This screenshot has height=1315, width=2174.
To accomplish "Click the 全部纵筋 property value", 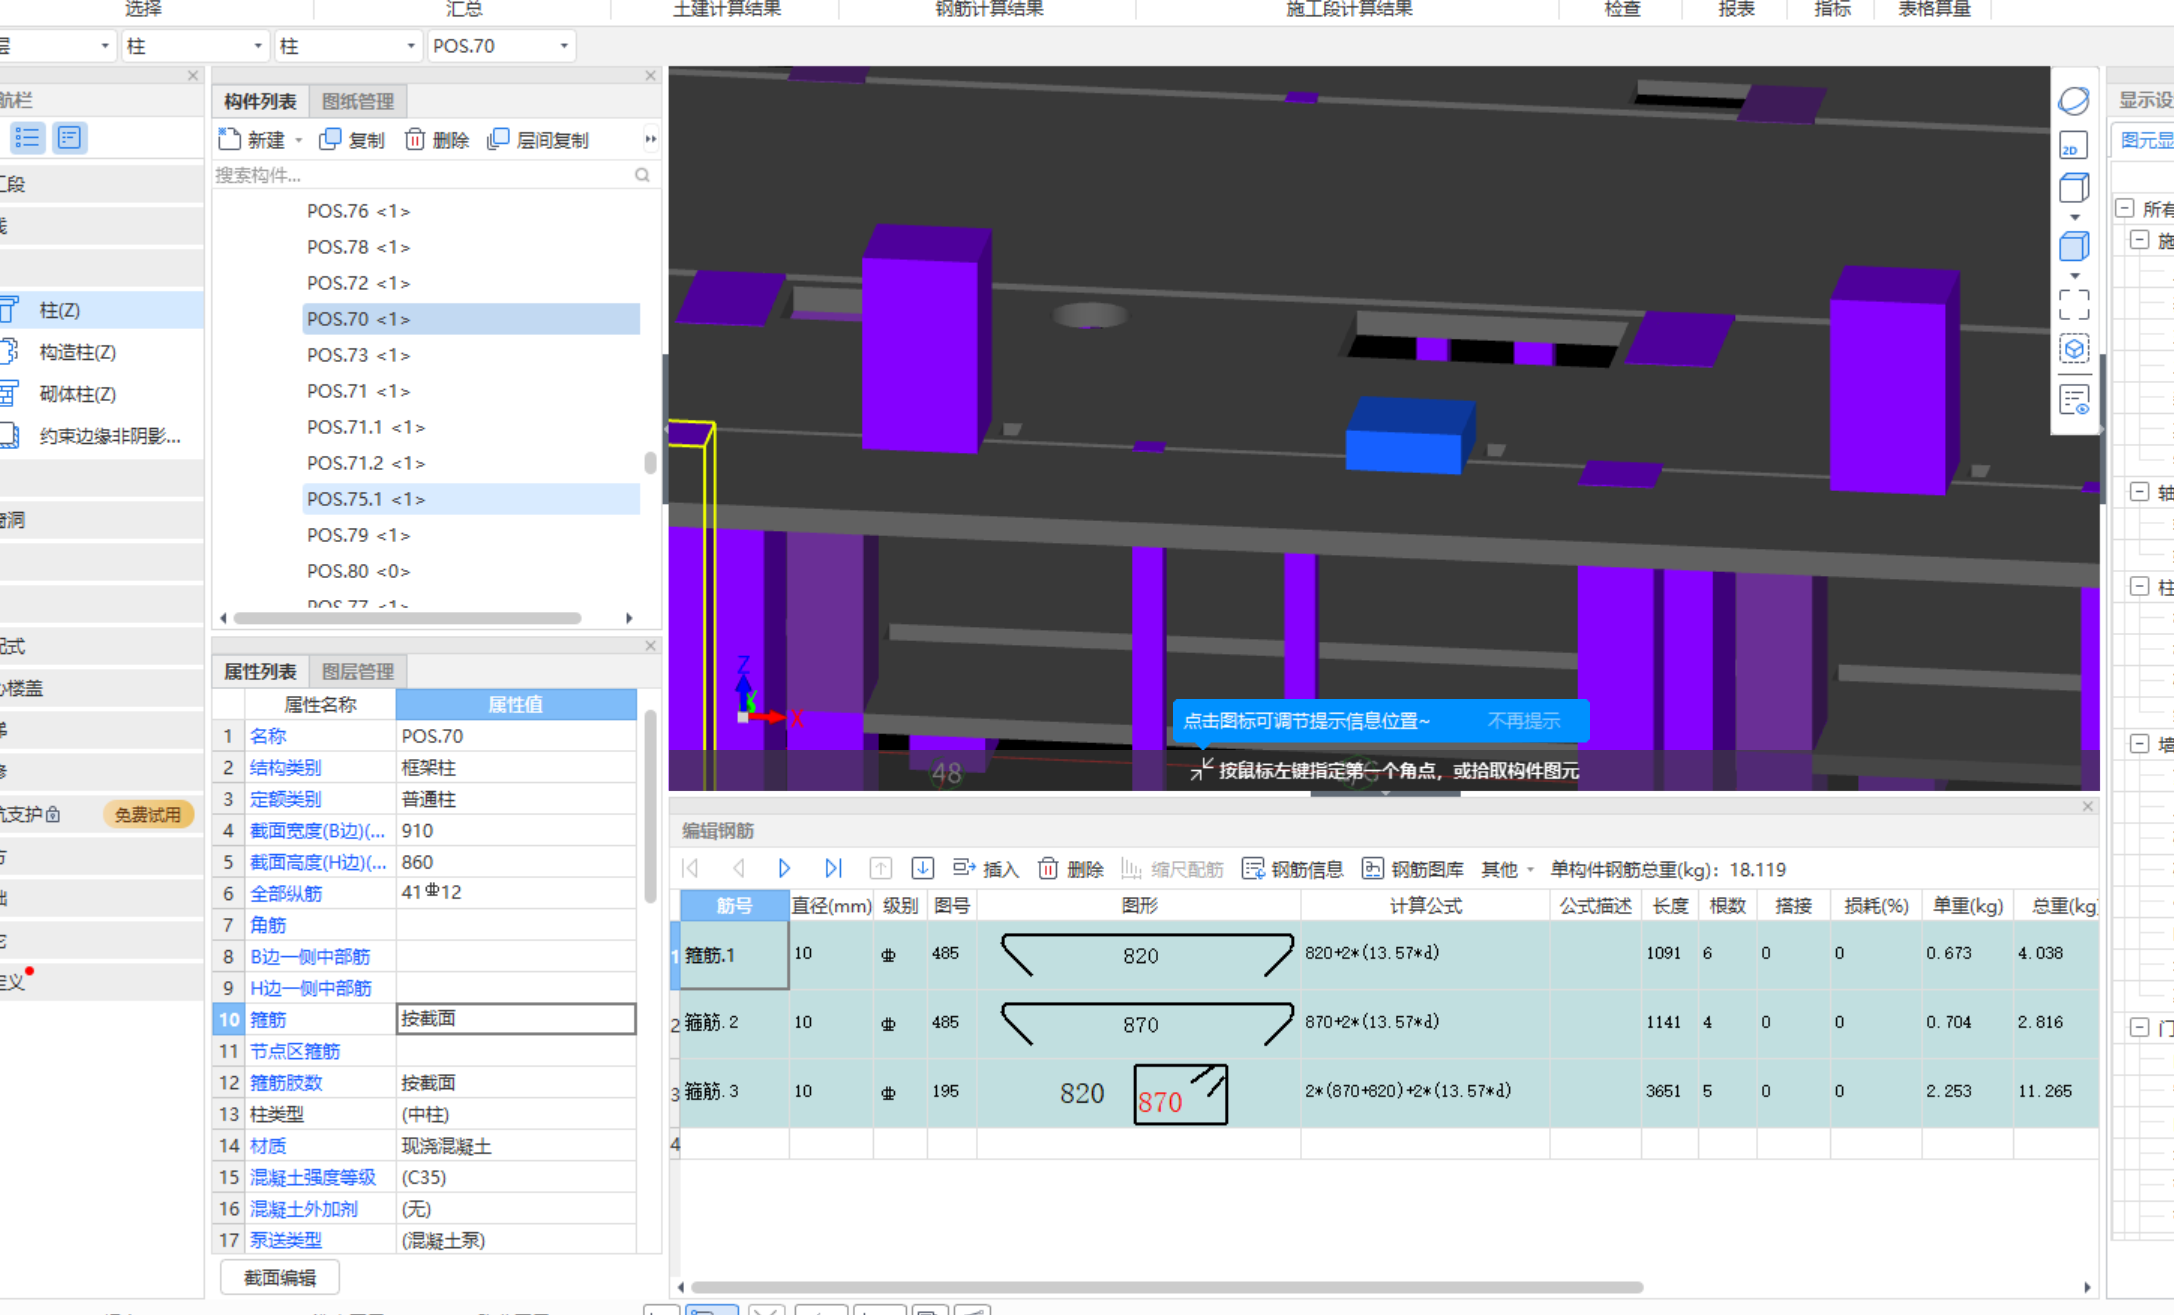I will [516, 893].
